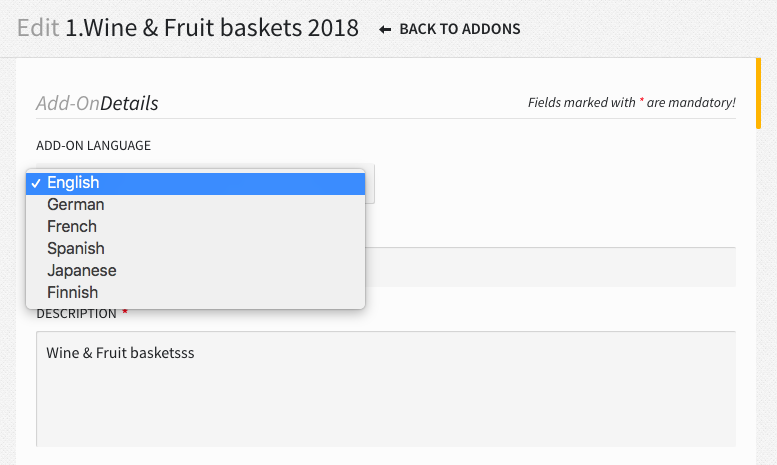The image size is (777, 465).
Task: Select the Spanish language option
Action: point(76,249)
